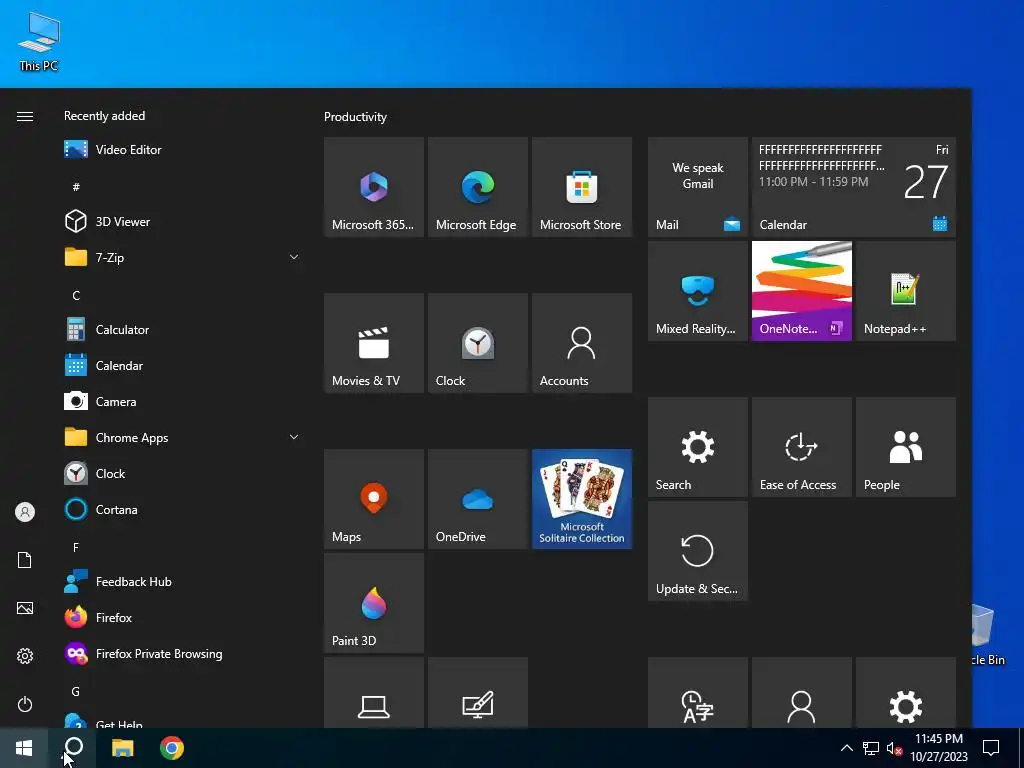The height and width of the screenshot is (768, 1024).
Task: Open File Explorer from taskbar
Action: [x=123, y=748]
